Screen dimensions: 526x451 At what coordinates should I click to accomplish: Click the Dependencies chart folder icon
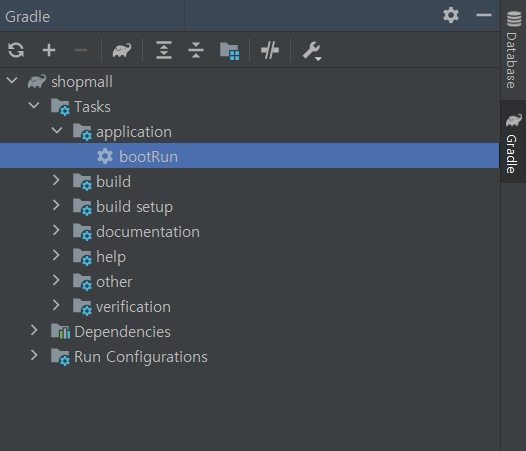pos(60,332)
